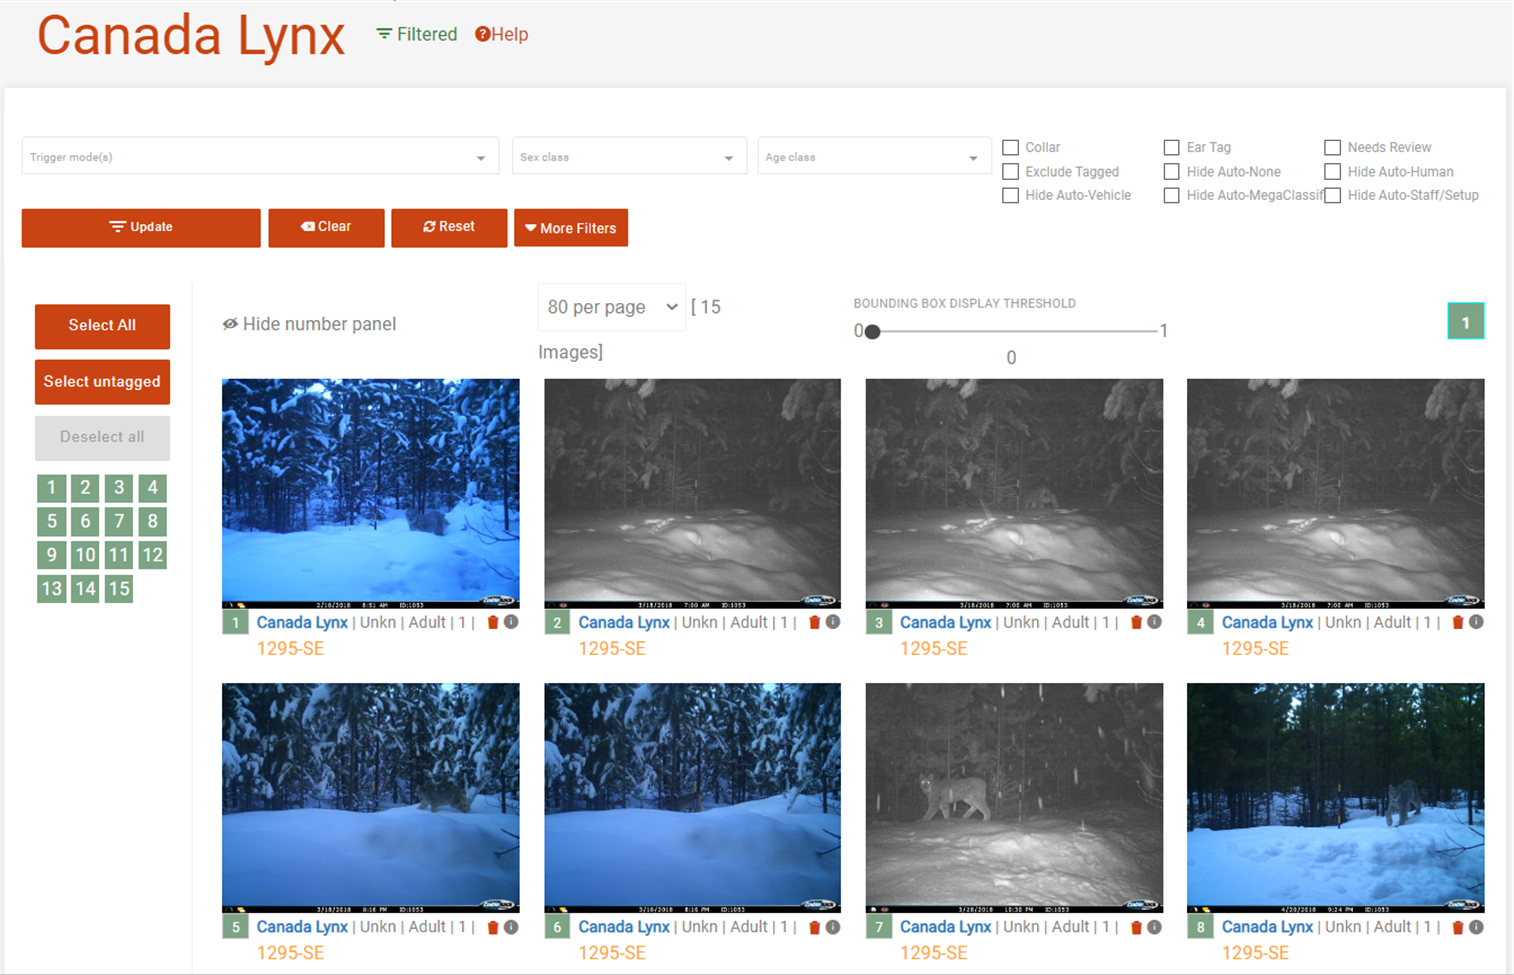This screenshot has height=975, width=1514.
Task: Check the Needs Review box
Action: click(1333, 147)
